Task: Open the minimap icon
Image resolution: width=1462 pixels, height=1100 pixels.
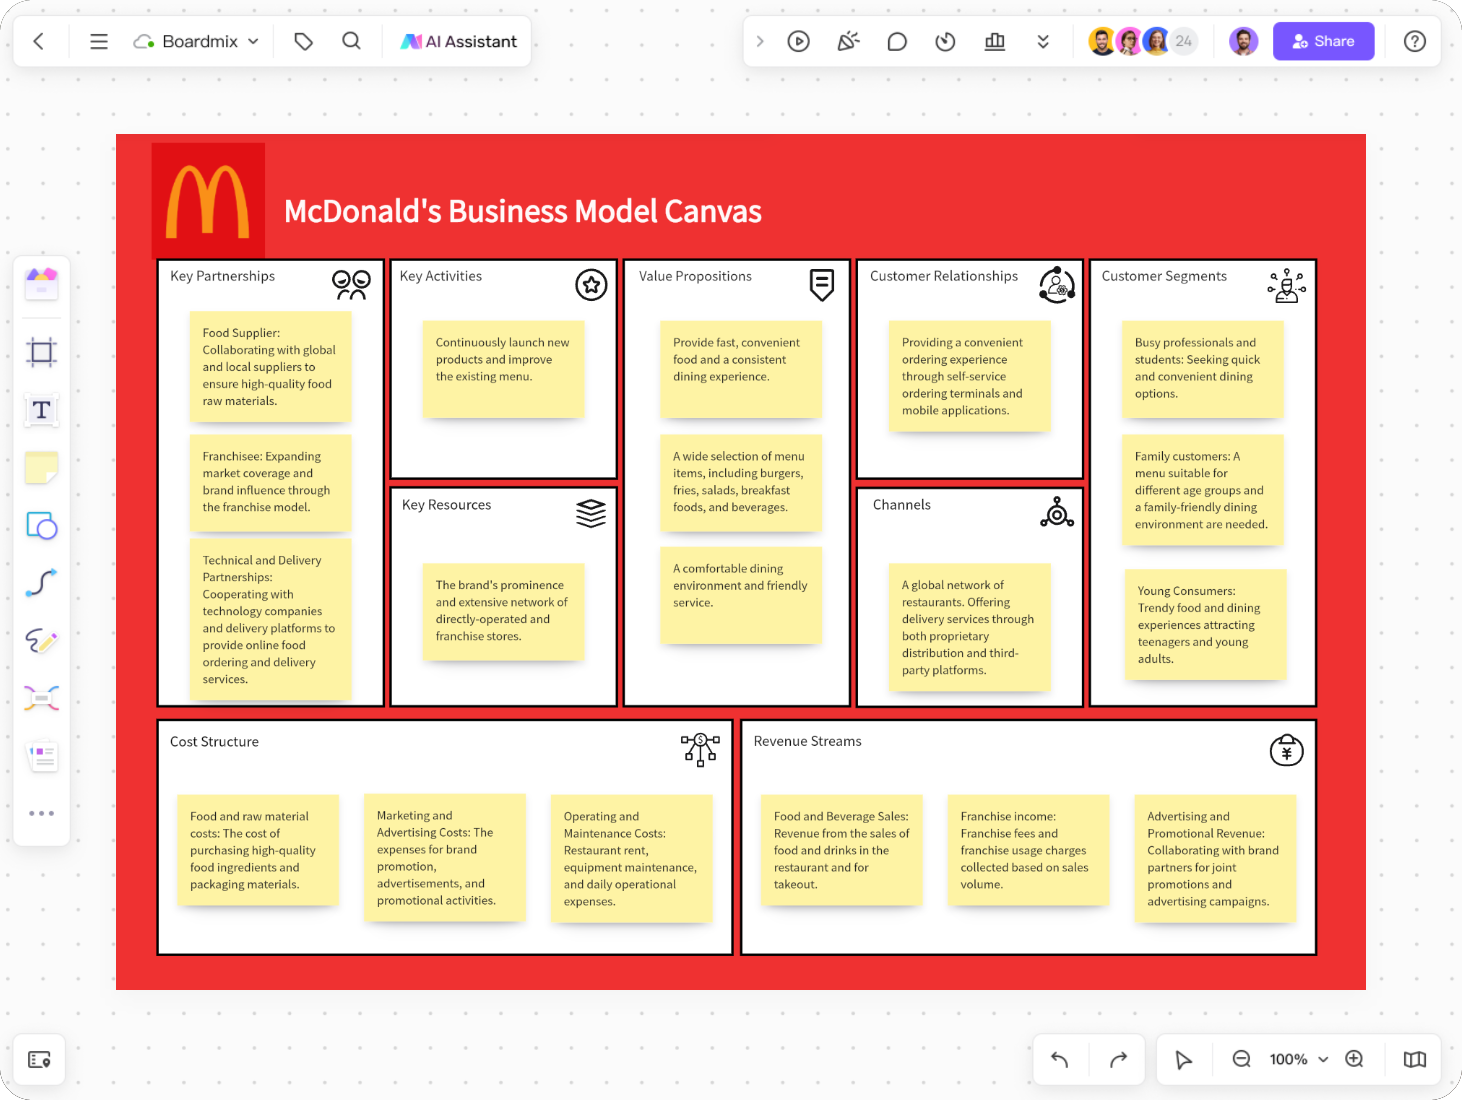Action: tap(1415, 1060)
